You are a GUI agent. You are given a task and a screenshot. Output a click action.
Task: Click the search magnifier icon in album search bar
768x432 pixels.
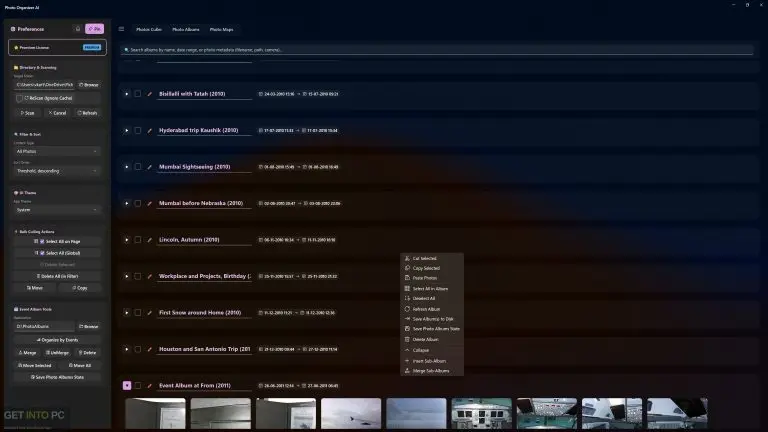point(126,50)
